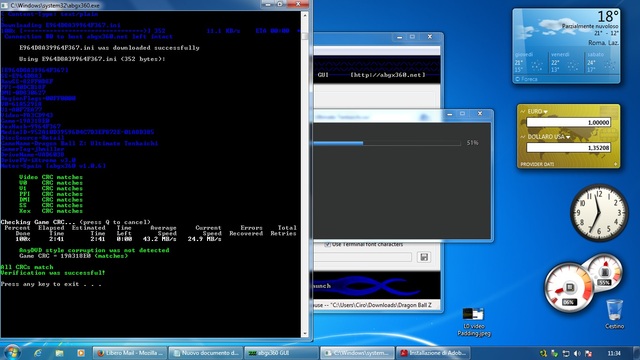The width and height of the screenshot is (640, 360).
Task: Click the green-check network tray icon
Action: point(554,353)
